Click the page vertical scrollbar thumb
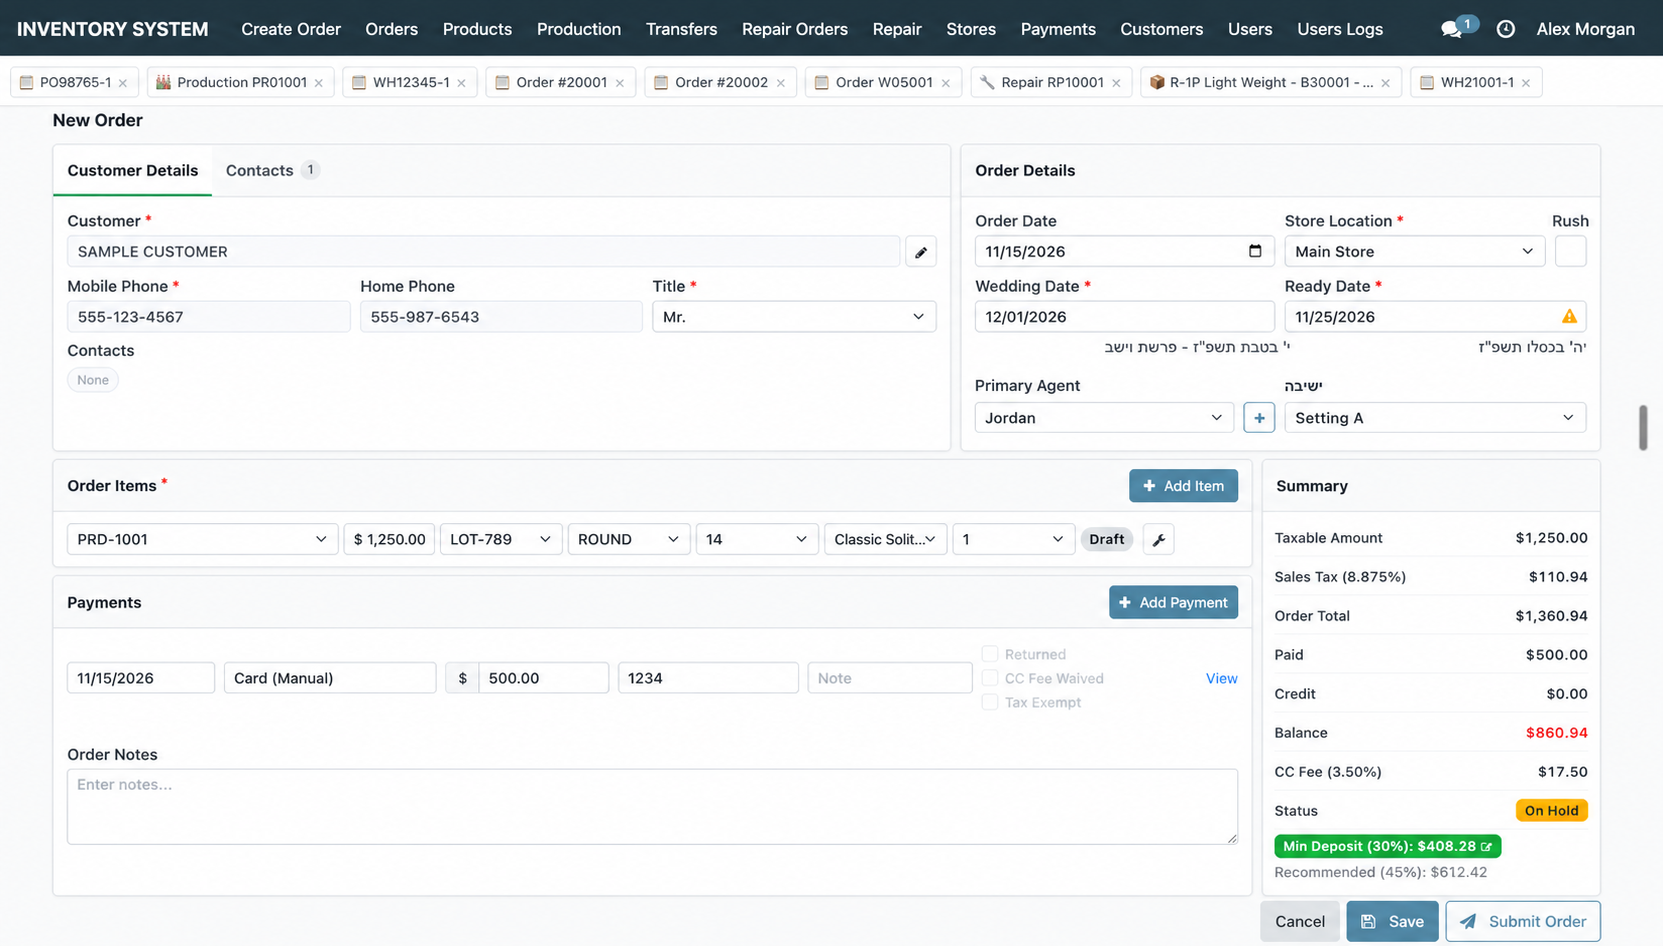Image resolution: width=1663 pixels, height=946 pixels. (x=1643, y=428)
